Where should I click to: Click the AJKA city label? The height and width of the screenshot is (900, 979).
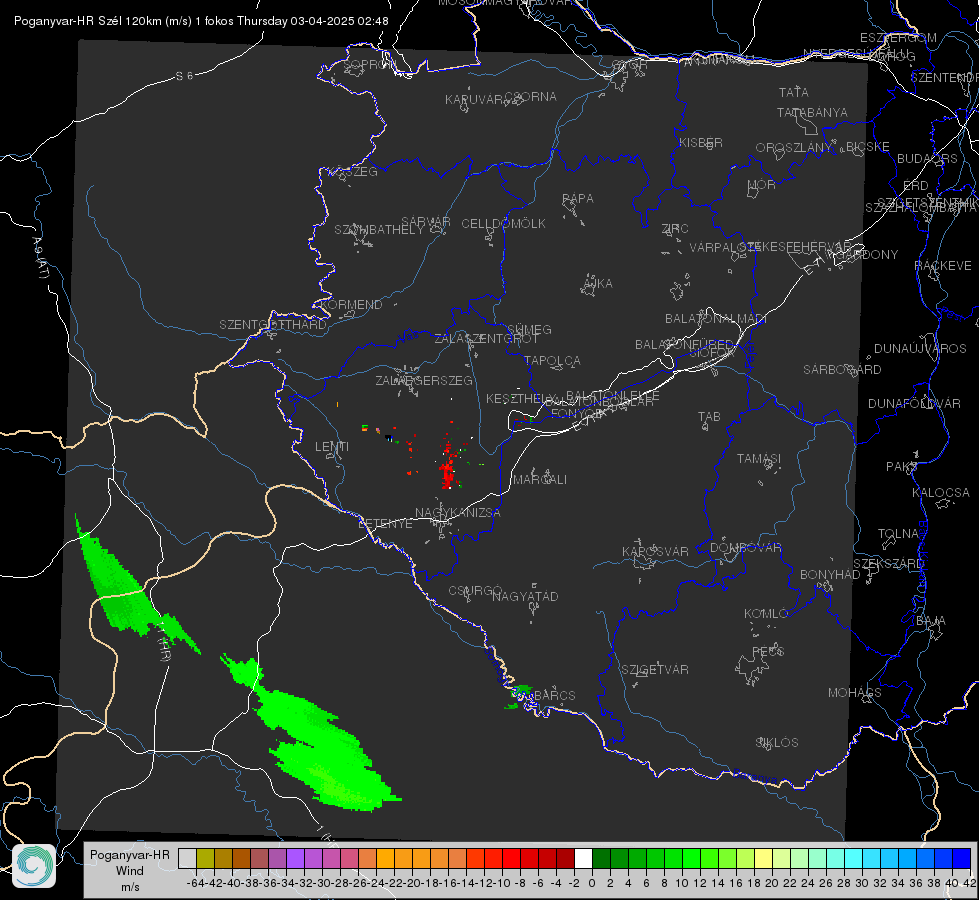click(x=598, y=284)
